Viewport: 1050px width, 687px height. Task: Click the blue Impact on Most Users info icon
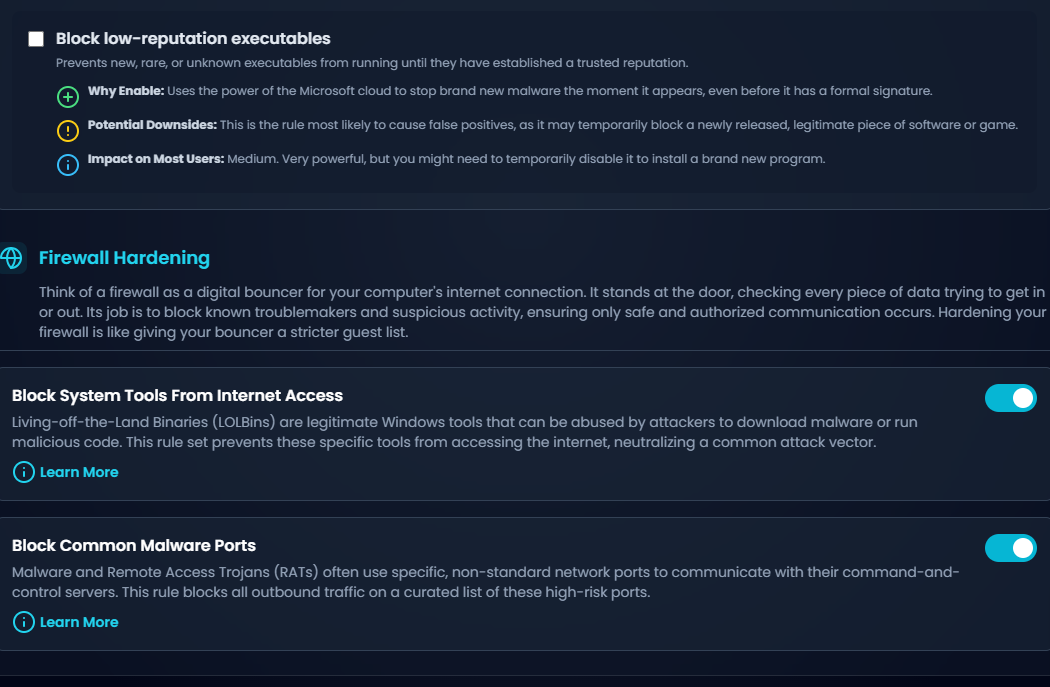coord(67,165)
